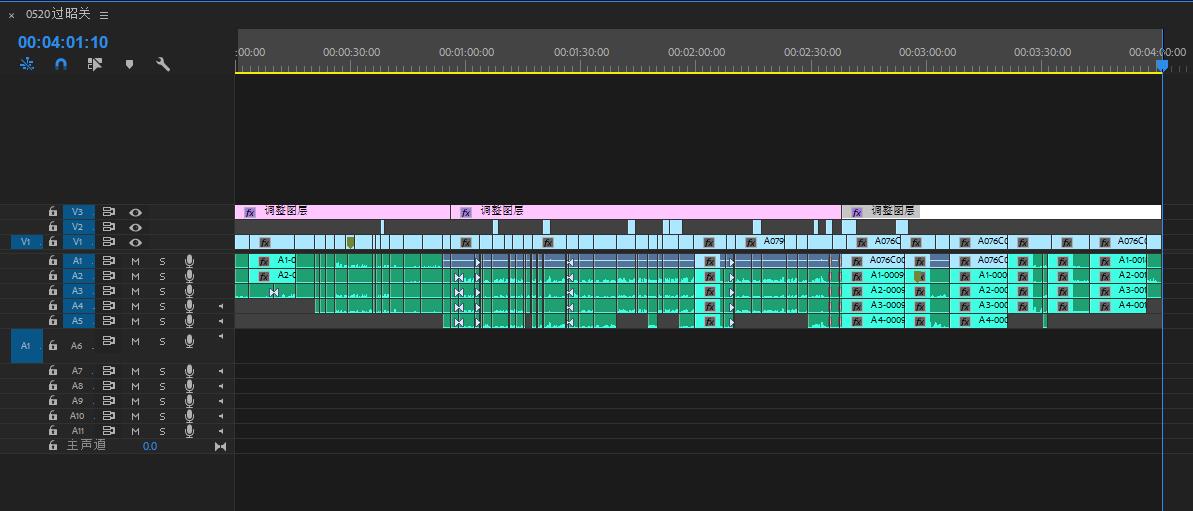Toggle sync lock on track V3
Screen dimensions: 1193x511
pos(109,212)
